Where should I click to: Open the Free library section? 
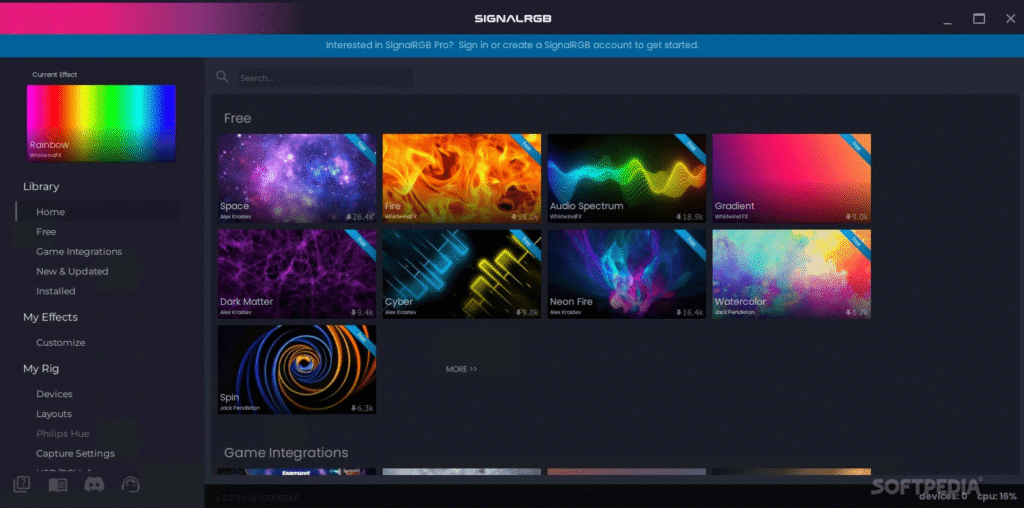click(x=46, y=232)
